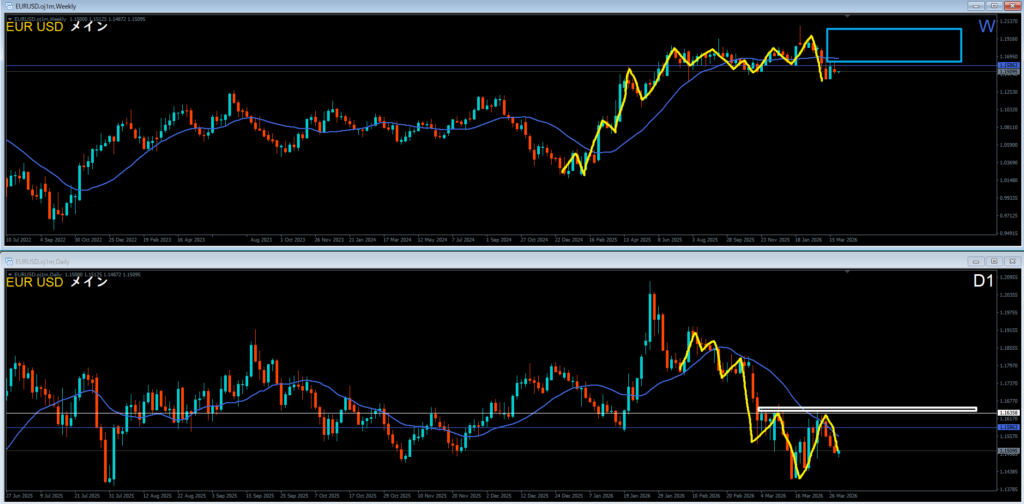The width and height of the screenshot is (1024, 504).
Task: Click the 1.16770 value on Daily price scale
Action: click(x=1008, y=400)
